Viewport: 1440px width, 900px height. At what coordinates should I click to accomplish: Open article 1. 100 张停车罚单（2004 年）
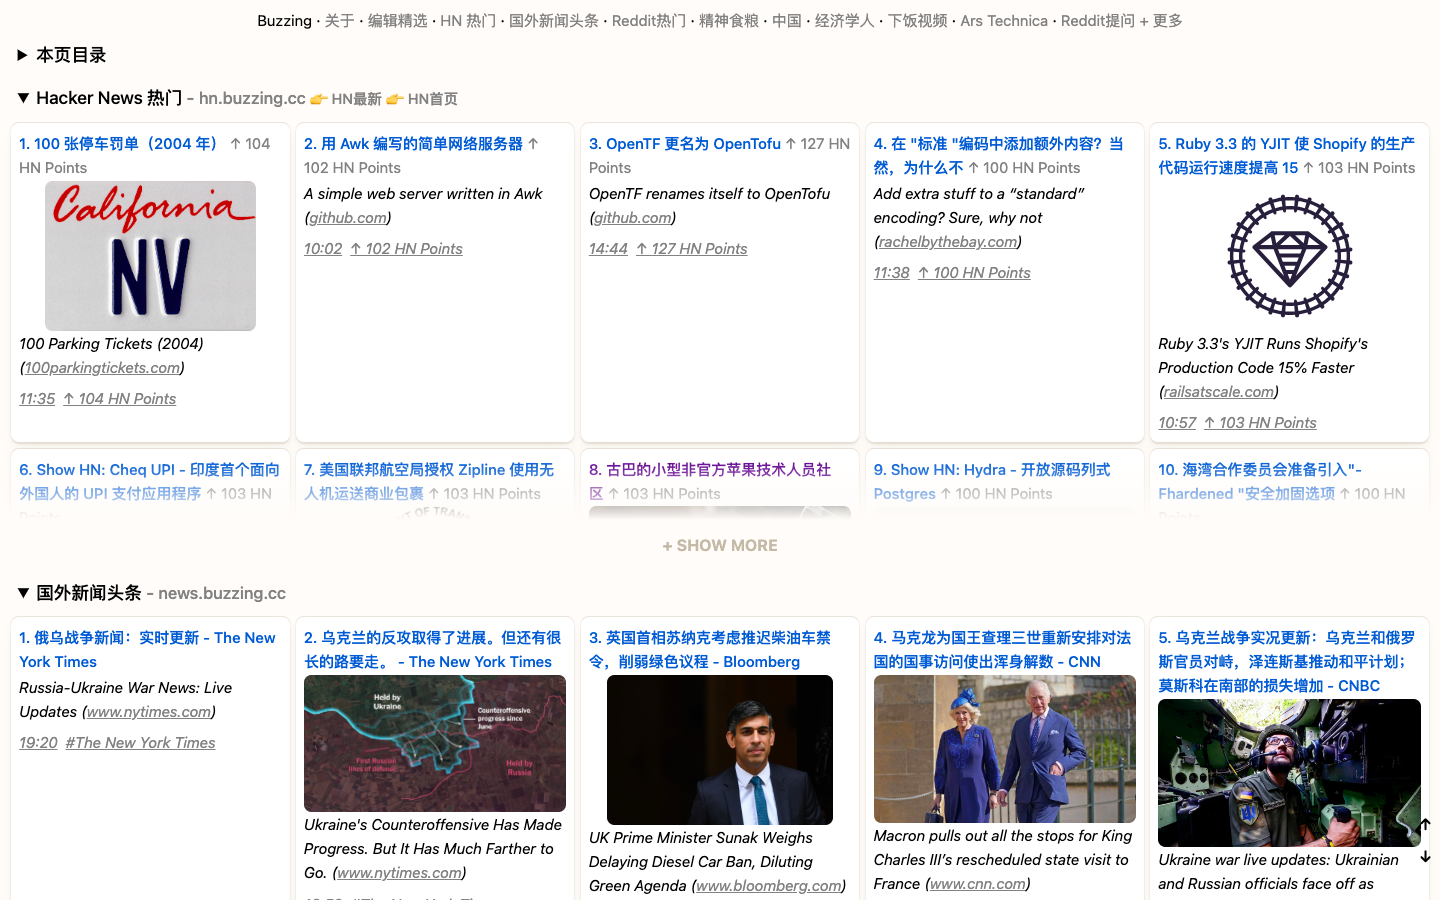tap(122, 143)
